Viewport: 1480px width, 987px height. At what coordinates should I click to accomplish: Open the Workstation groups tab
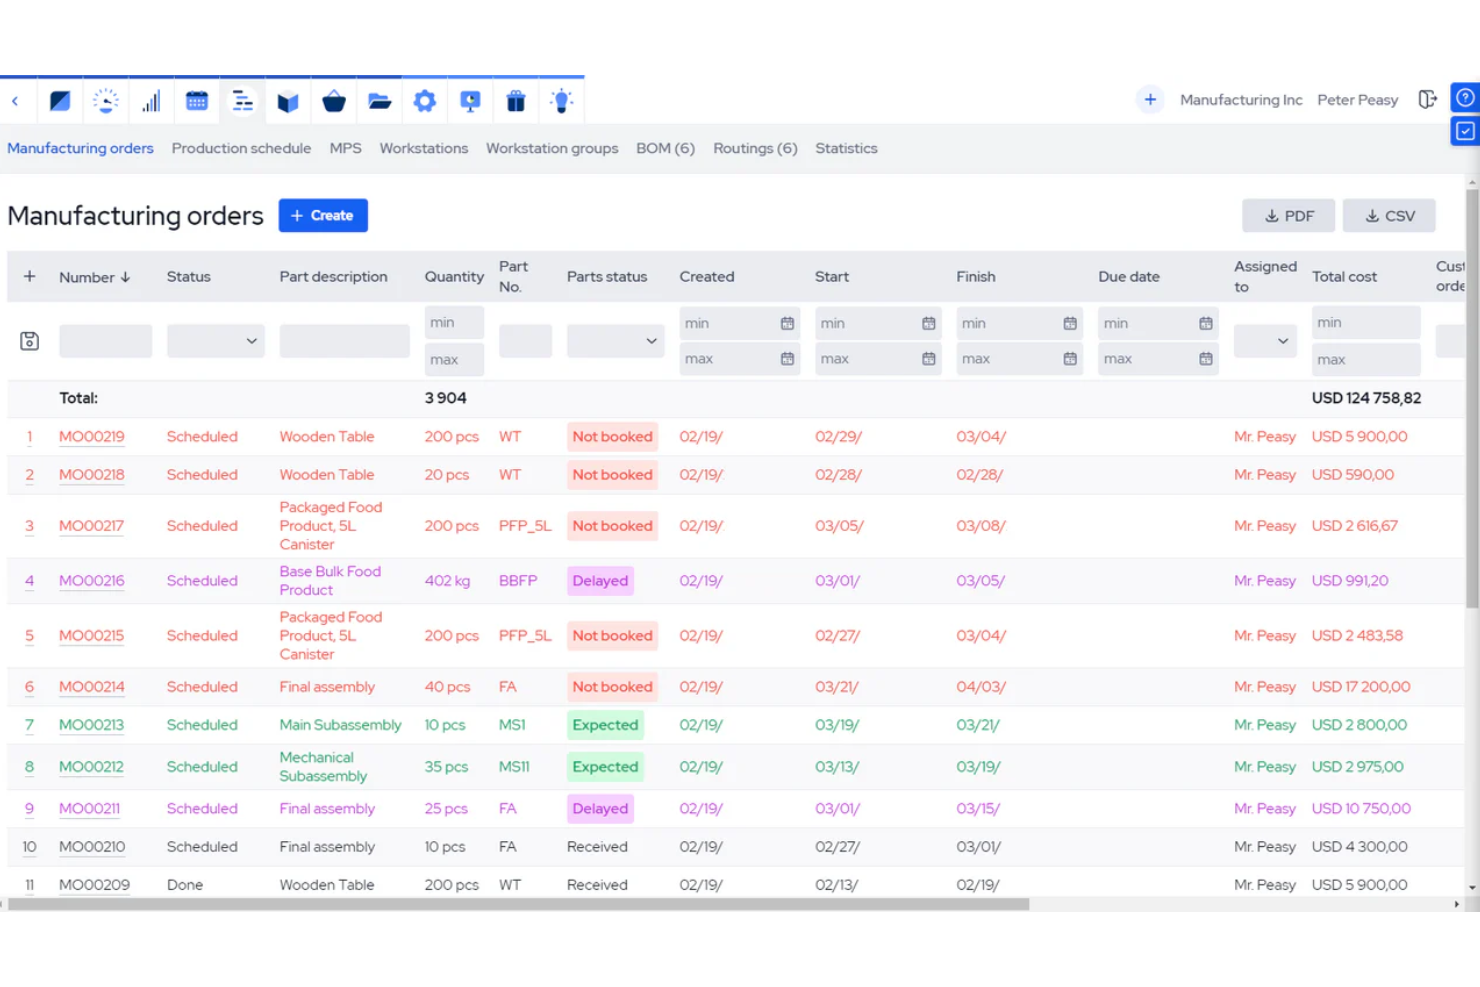[x=551, y=148]
